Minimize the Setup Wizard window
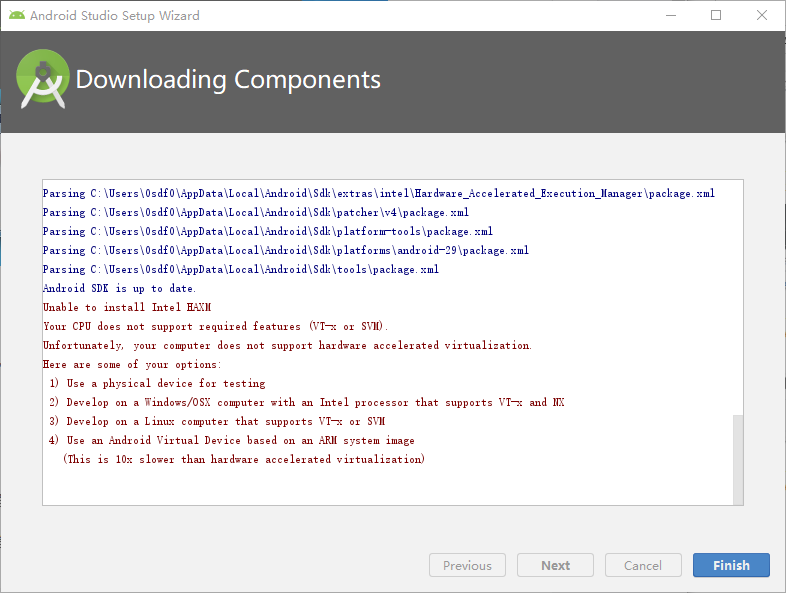Viewport: 786px width, 593px height. [669, 15]
